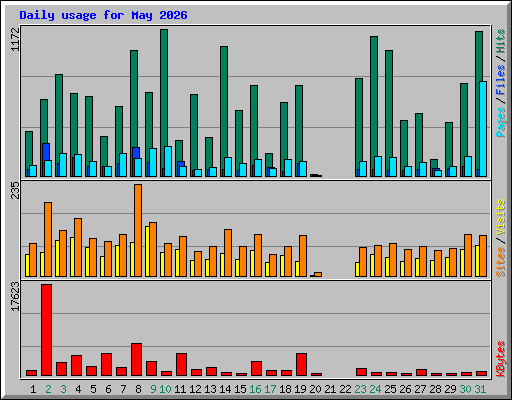The width and height of the screenshot is (512, 400).
Task: Click the day 19 axis label
Action: [x=300, y=389]
